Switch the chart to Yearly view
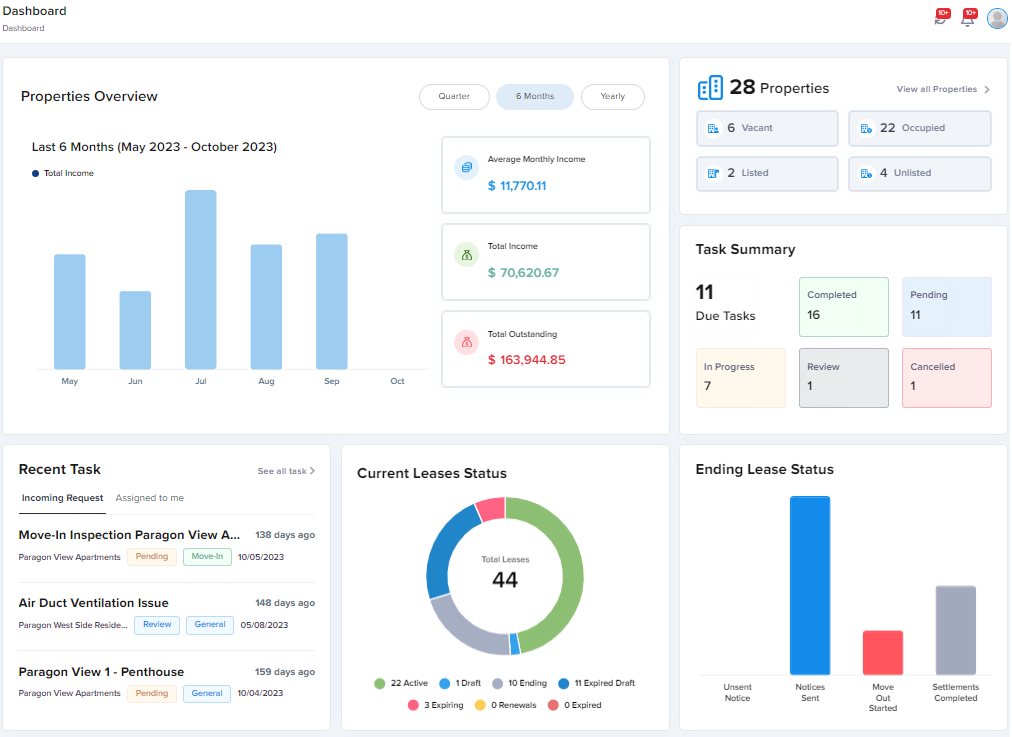The image size is (1012, 737). point(612,96)
